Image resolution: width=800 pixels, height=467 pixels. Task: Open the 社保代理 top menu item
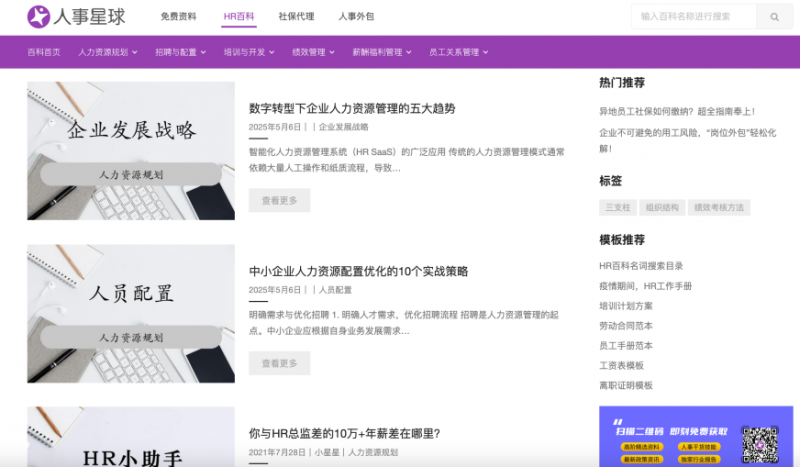pos(296,17)
